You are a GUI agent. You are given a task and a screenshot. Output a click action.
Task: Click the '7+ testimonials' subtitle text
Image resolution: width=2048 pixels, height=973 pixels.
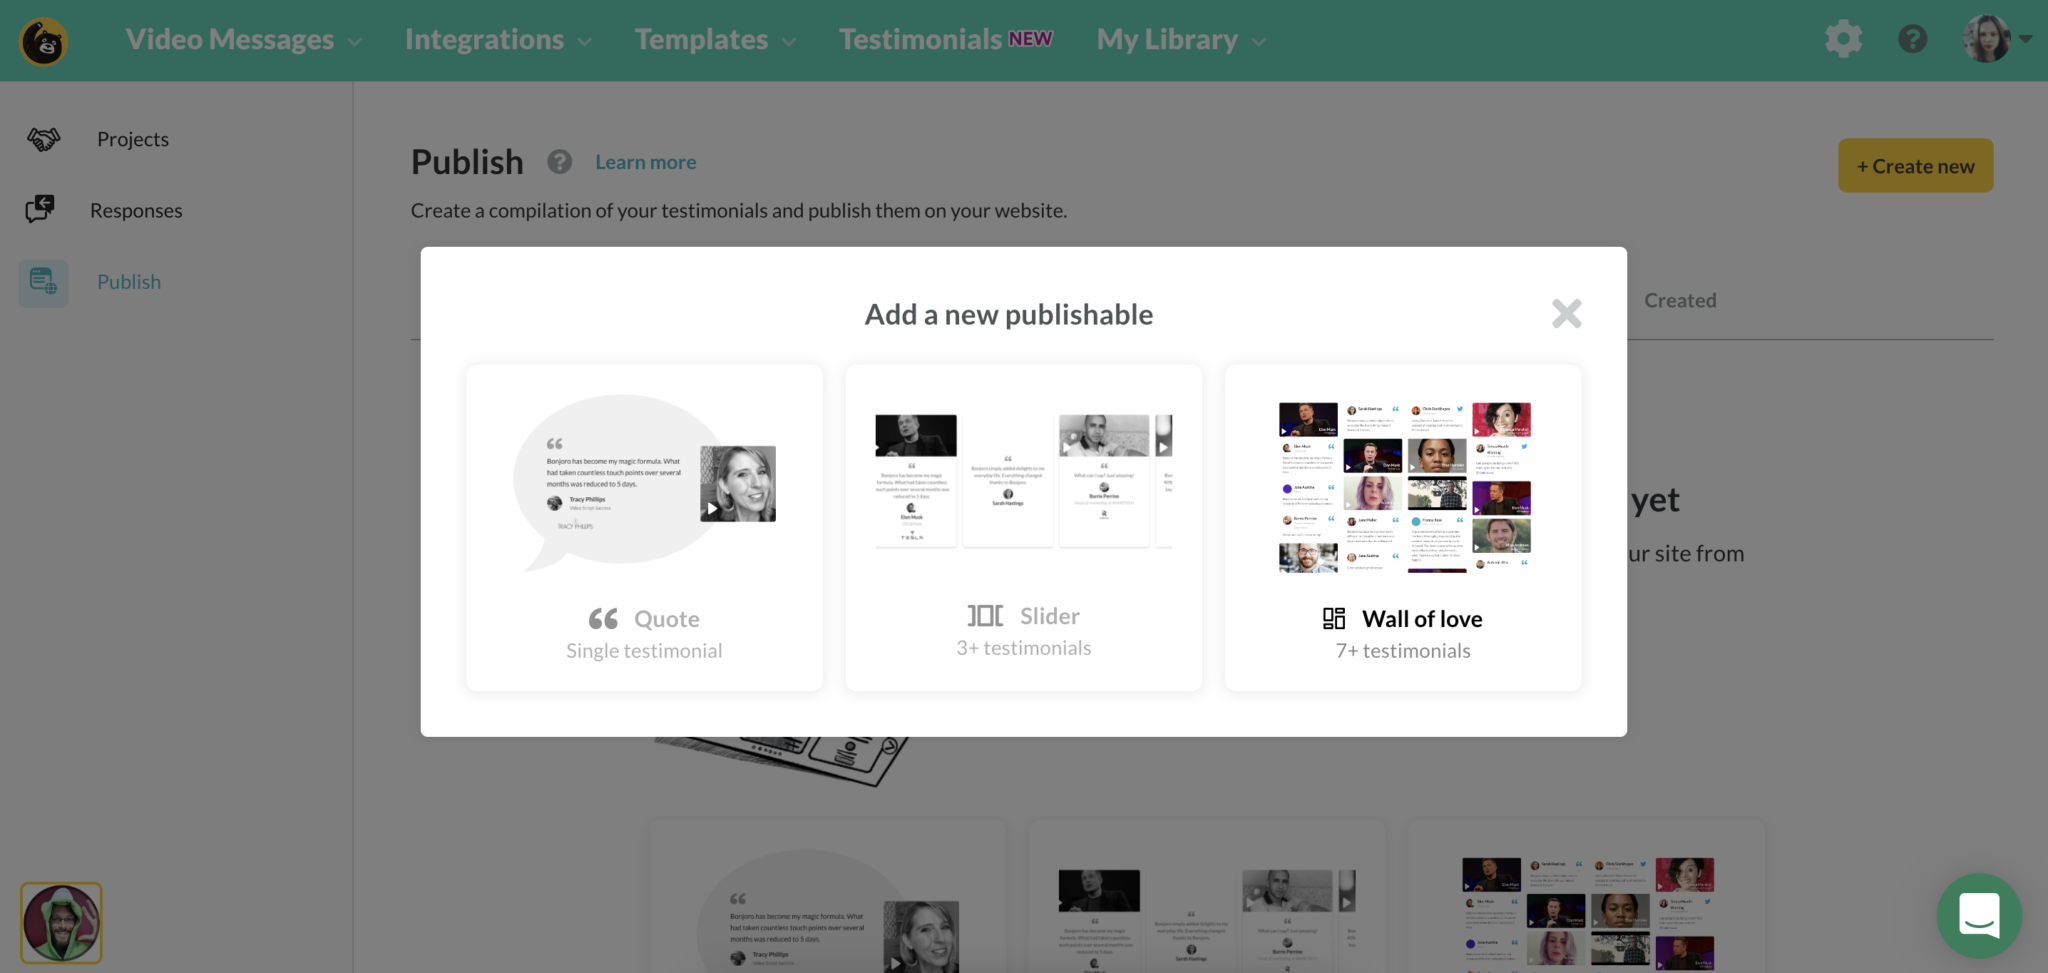pos(1403,651)
